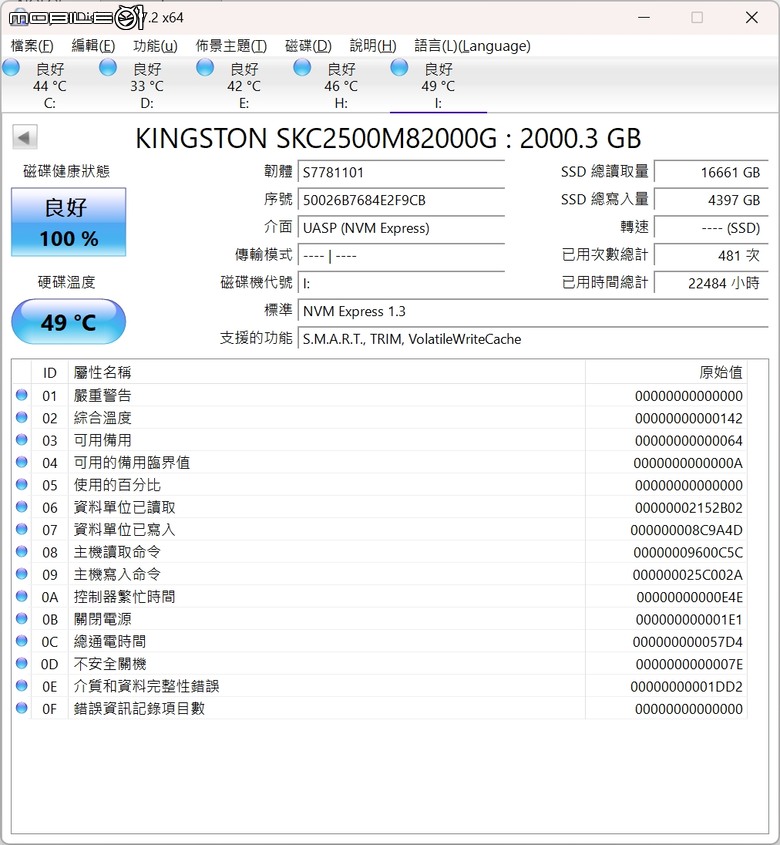Click total host reads value 16661 GB
Viewport: 780px width, 845px height.
[x=711, y=172]
